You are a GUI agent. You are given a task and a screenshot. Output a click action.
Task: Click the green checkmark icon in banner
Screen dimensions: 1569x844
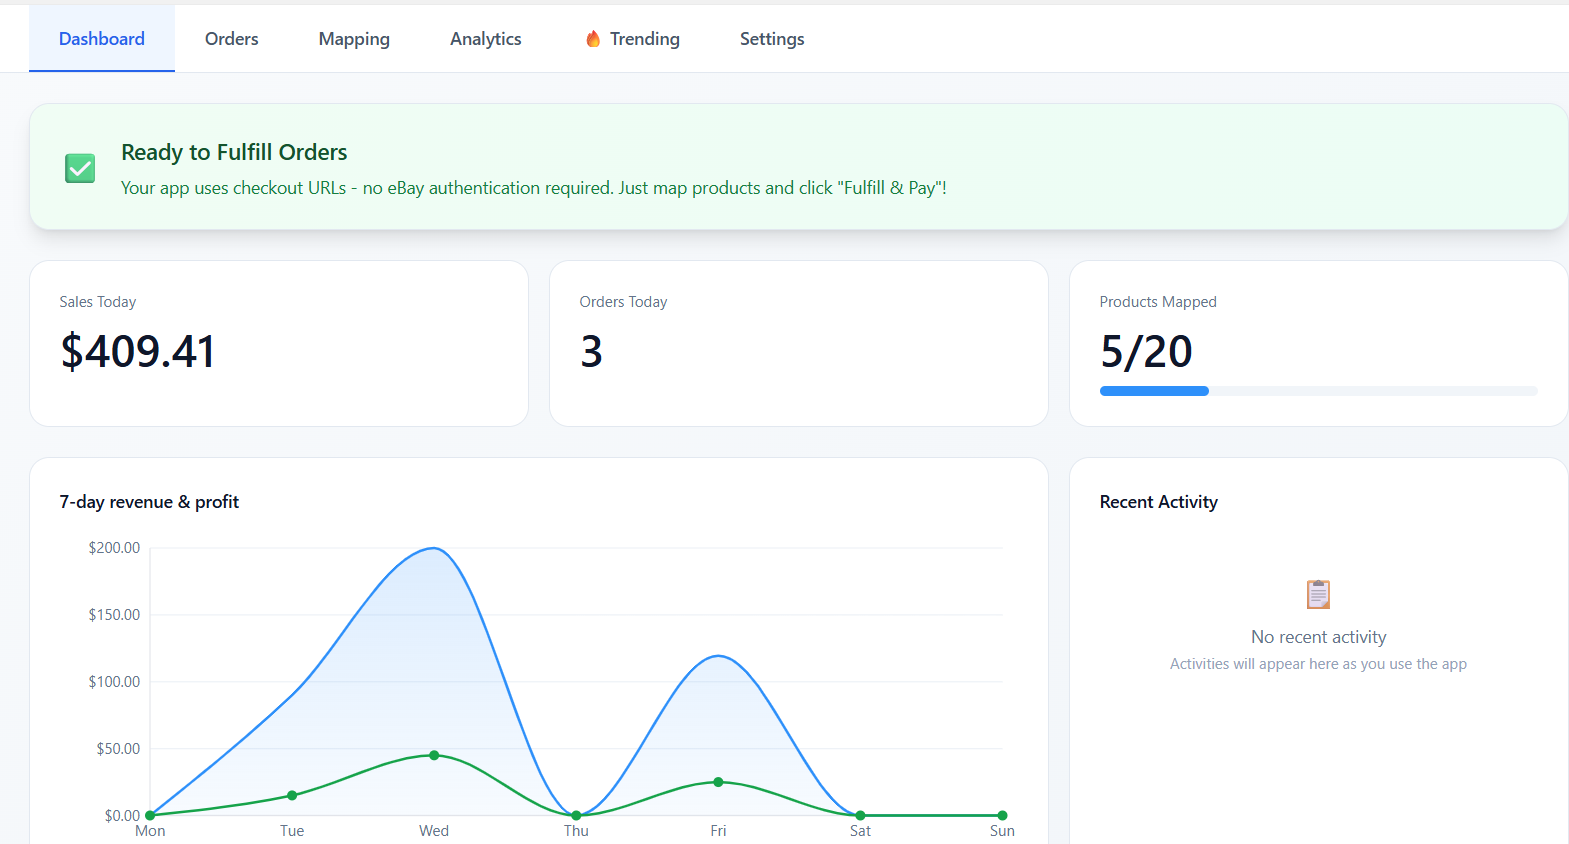(x=80, y=168)
